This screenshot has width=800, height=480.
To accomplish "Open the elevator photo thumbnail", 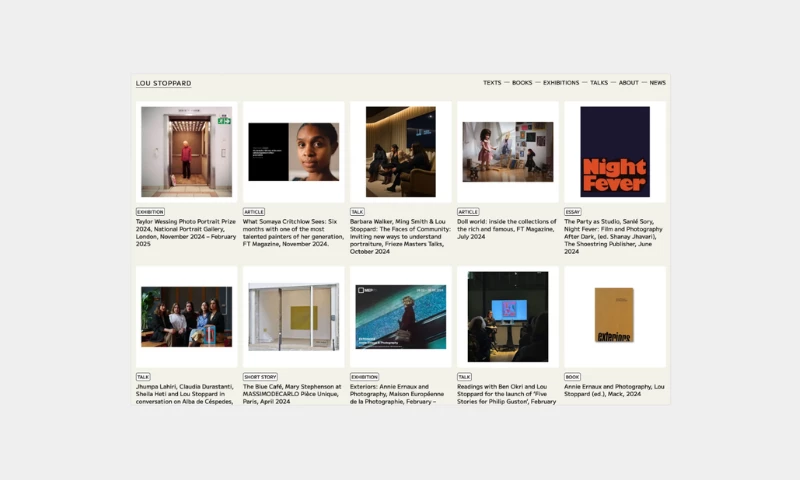I will coord(186,152).
